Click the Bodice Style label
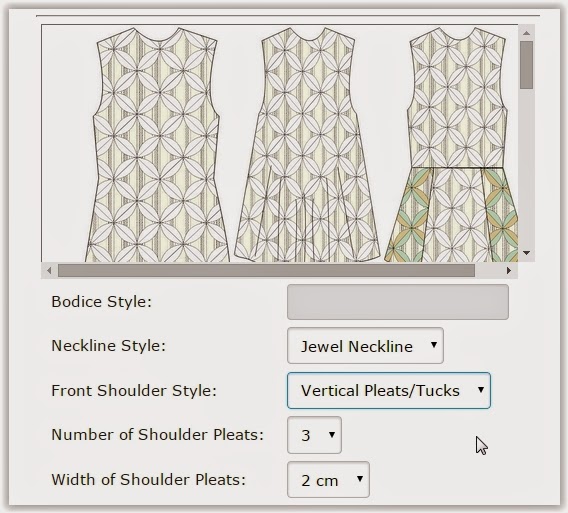This screenshot has height=513, width=568. [101, 302]
